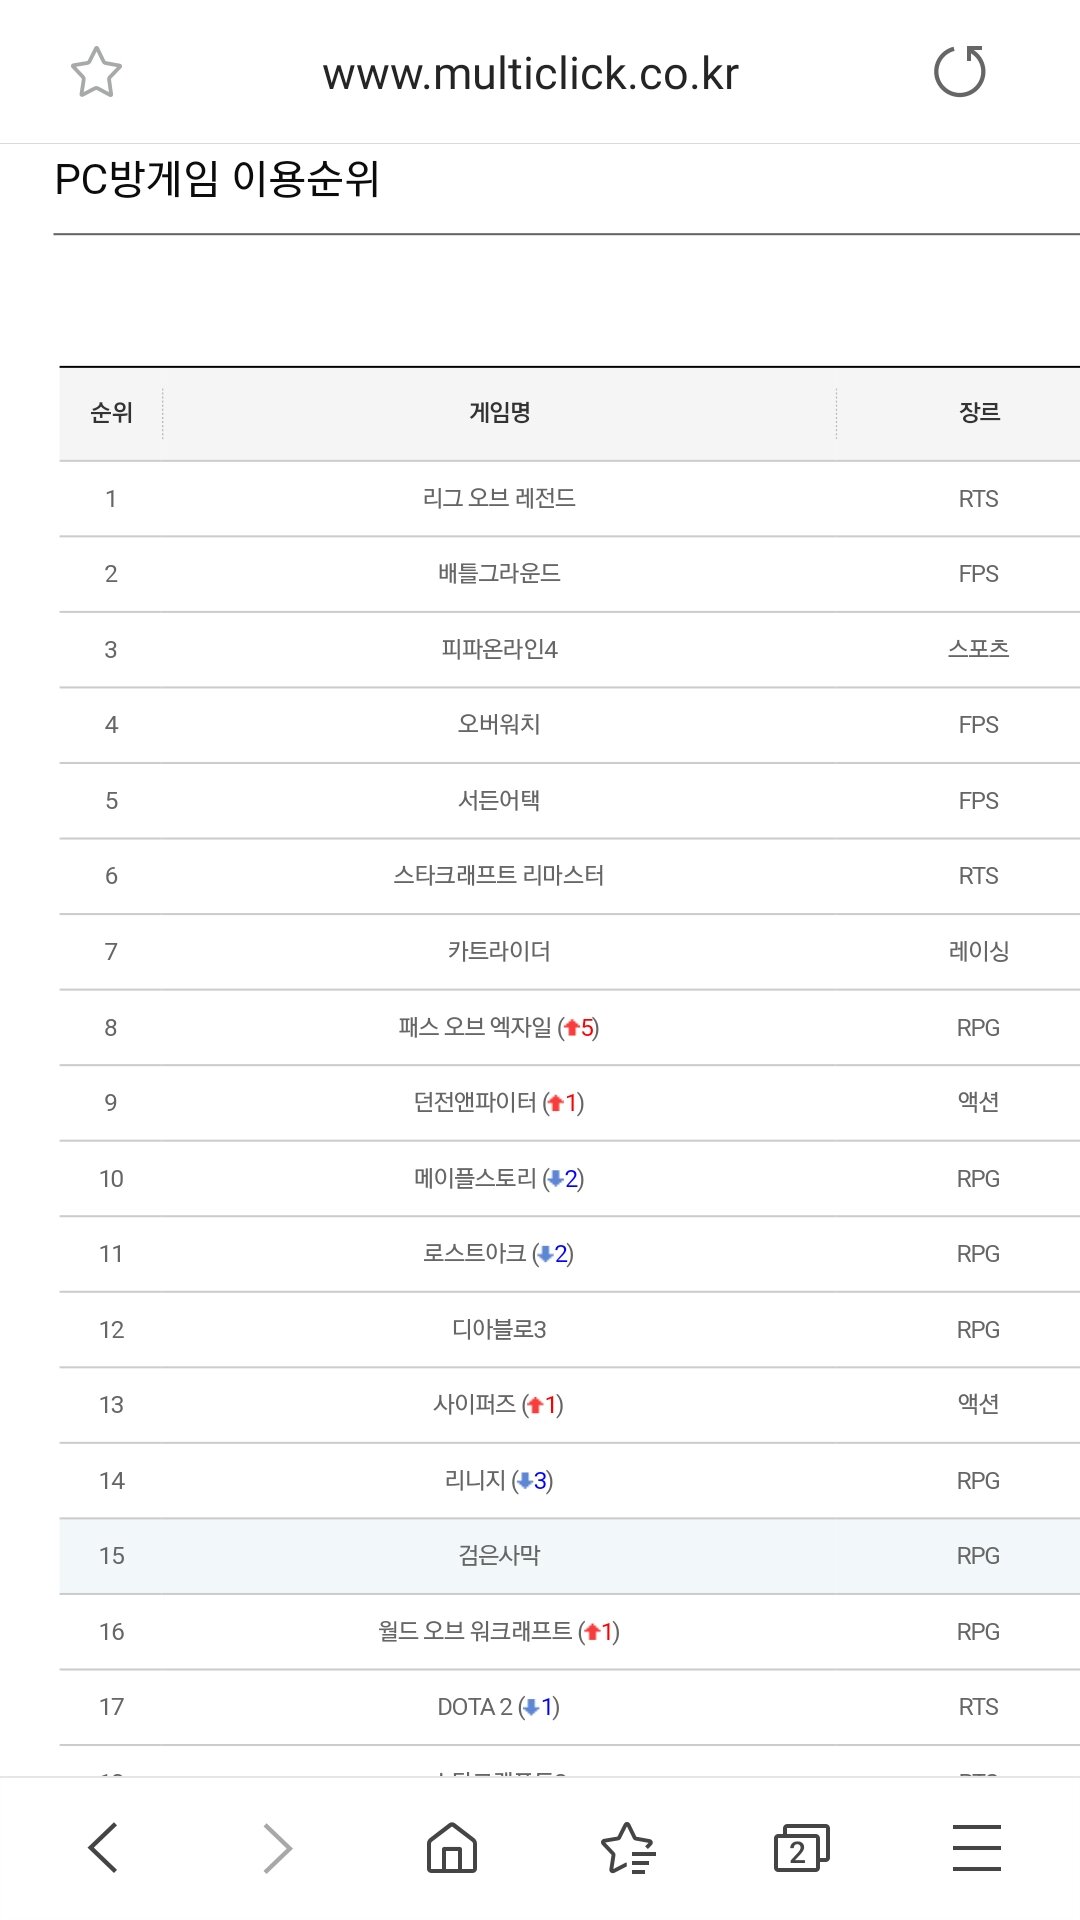The height and width of the screenshot is (1920, 1080).
Task: Open the 오버워치 game entry
Action: pos(499,725)
